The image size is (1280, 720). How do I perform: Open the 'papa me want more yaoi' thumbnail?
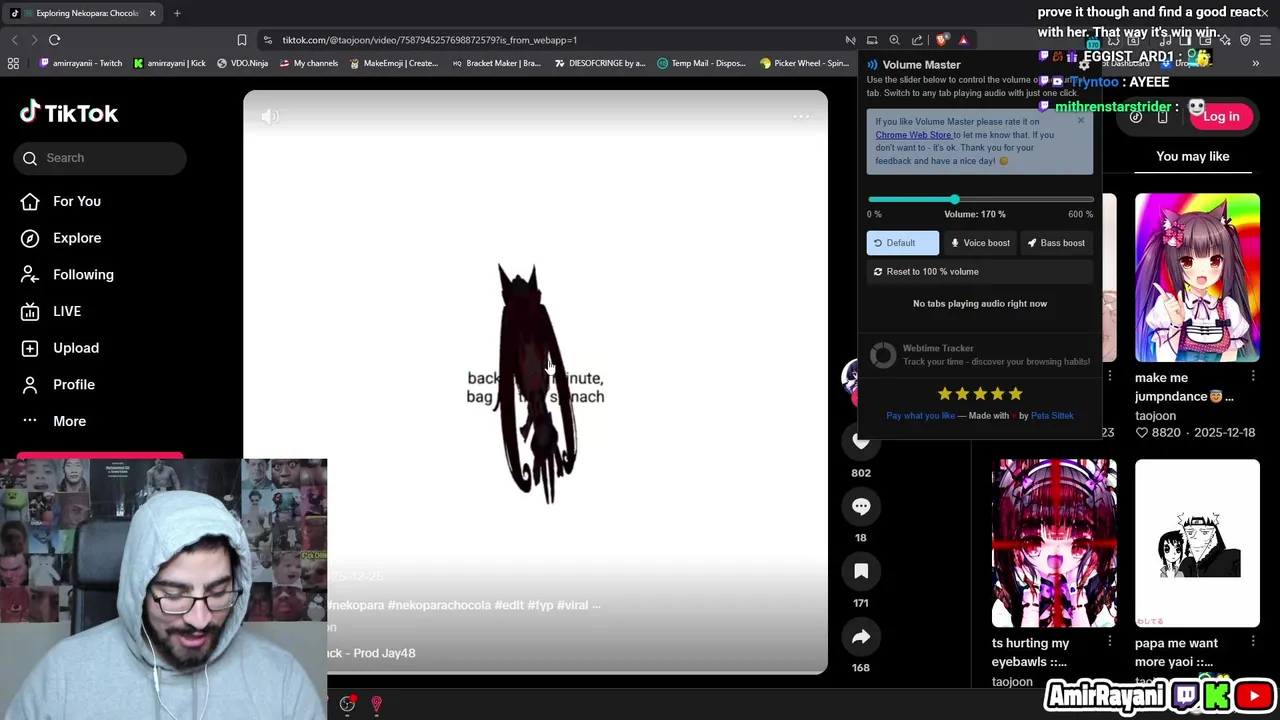[1197, 543]
